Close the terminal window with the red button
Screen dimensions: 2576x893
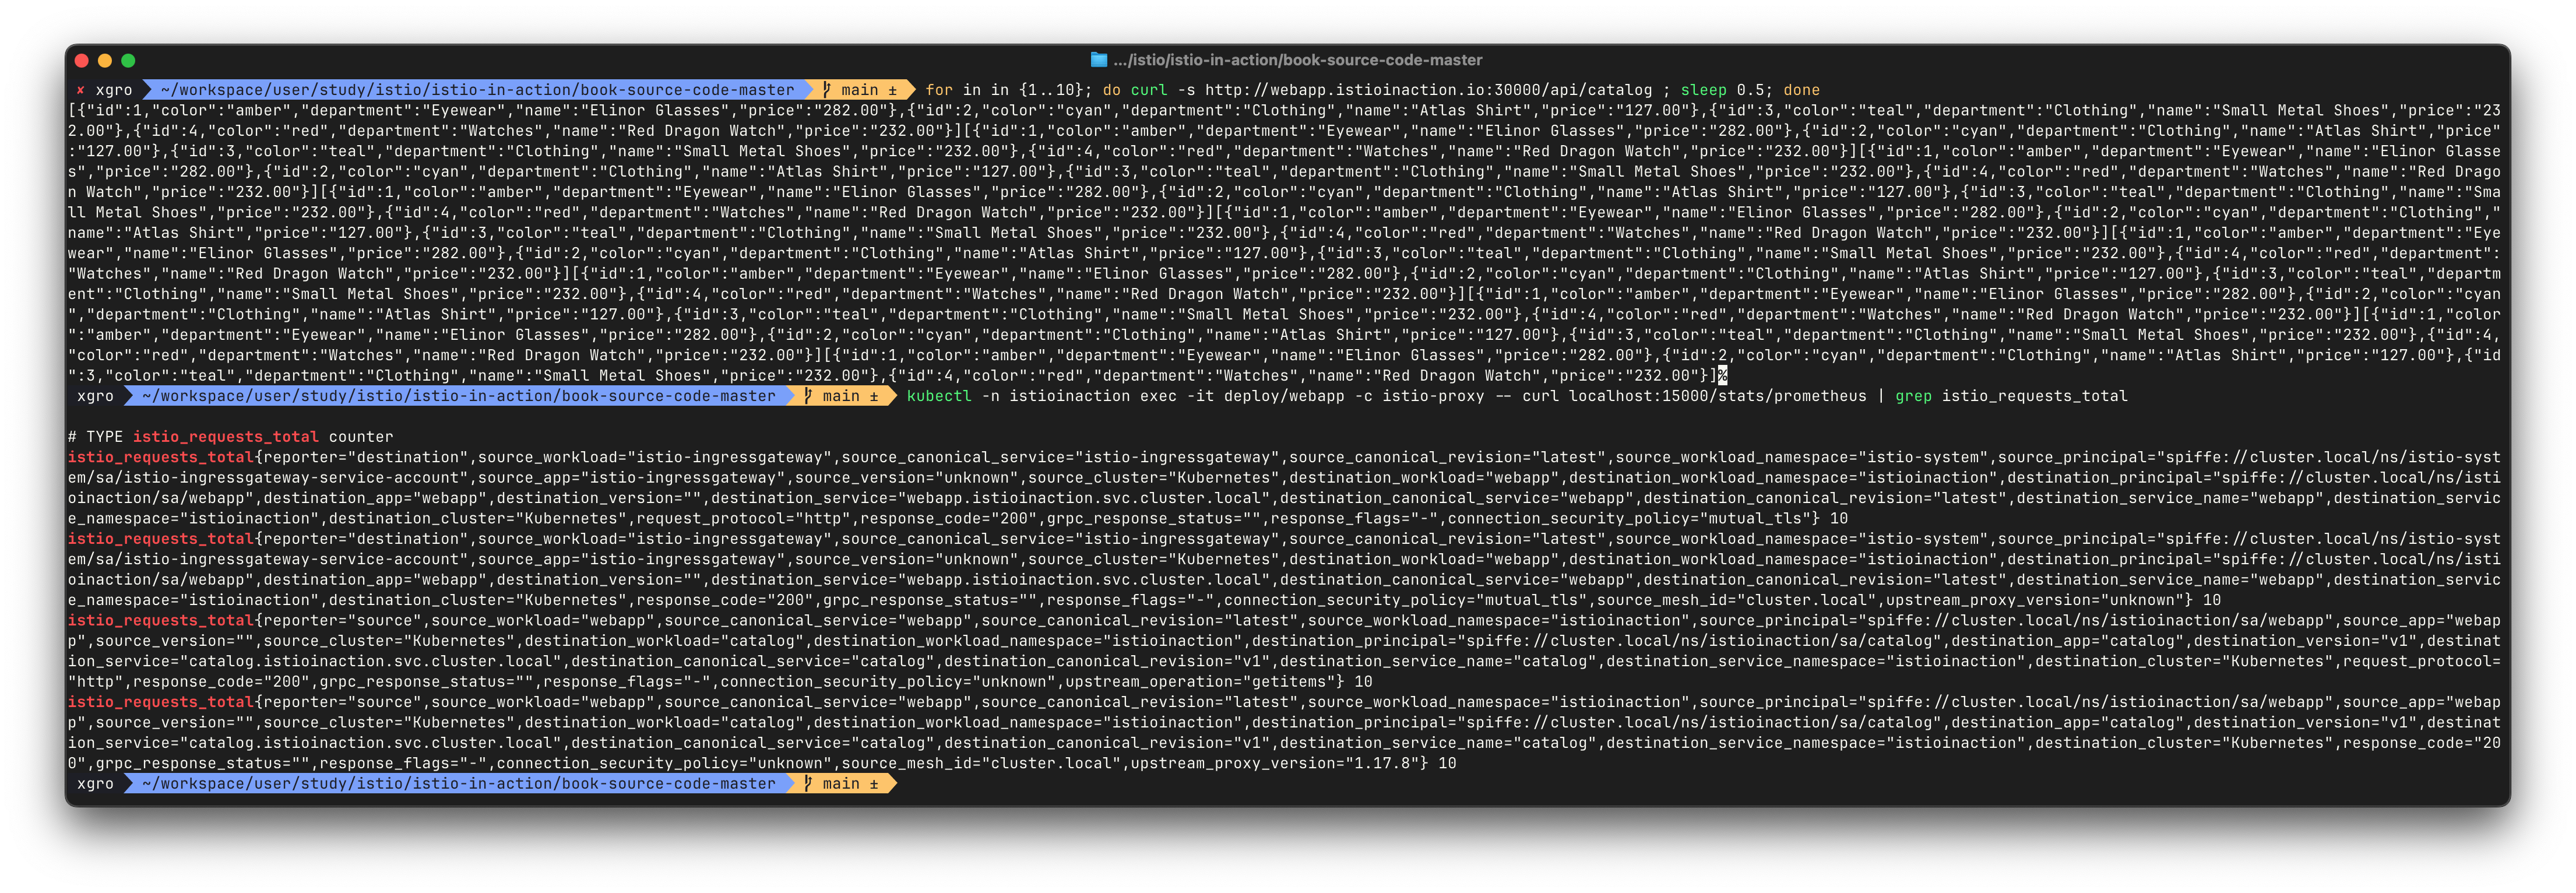click(82, 60)
